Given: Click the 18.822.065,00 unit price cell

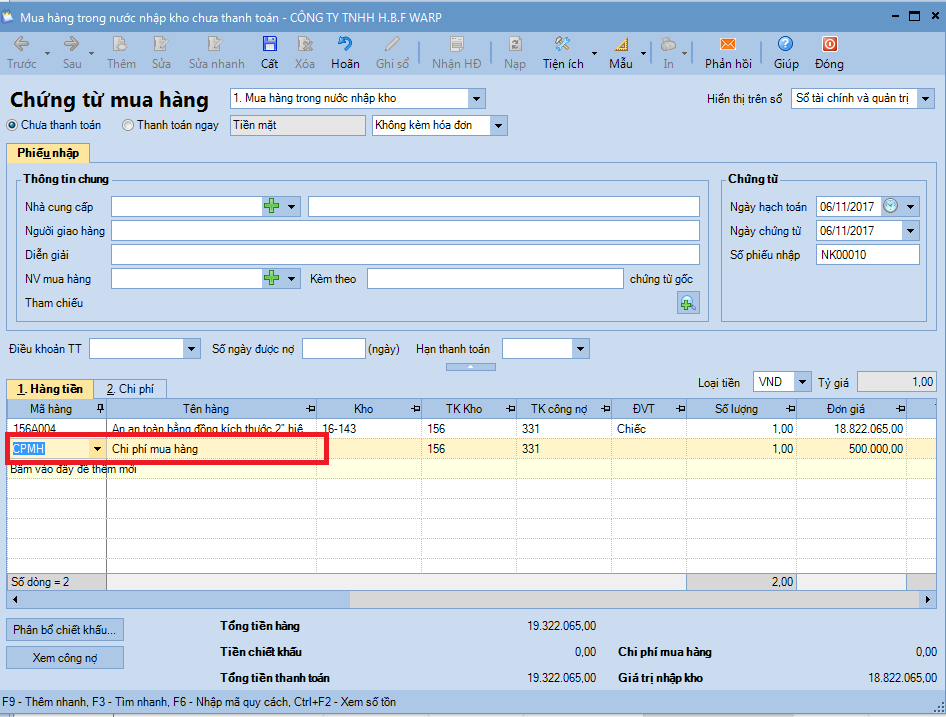Looking at the screenshot, I should click(851, 429).
